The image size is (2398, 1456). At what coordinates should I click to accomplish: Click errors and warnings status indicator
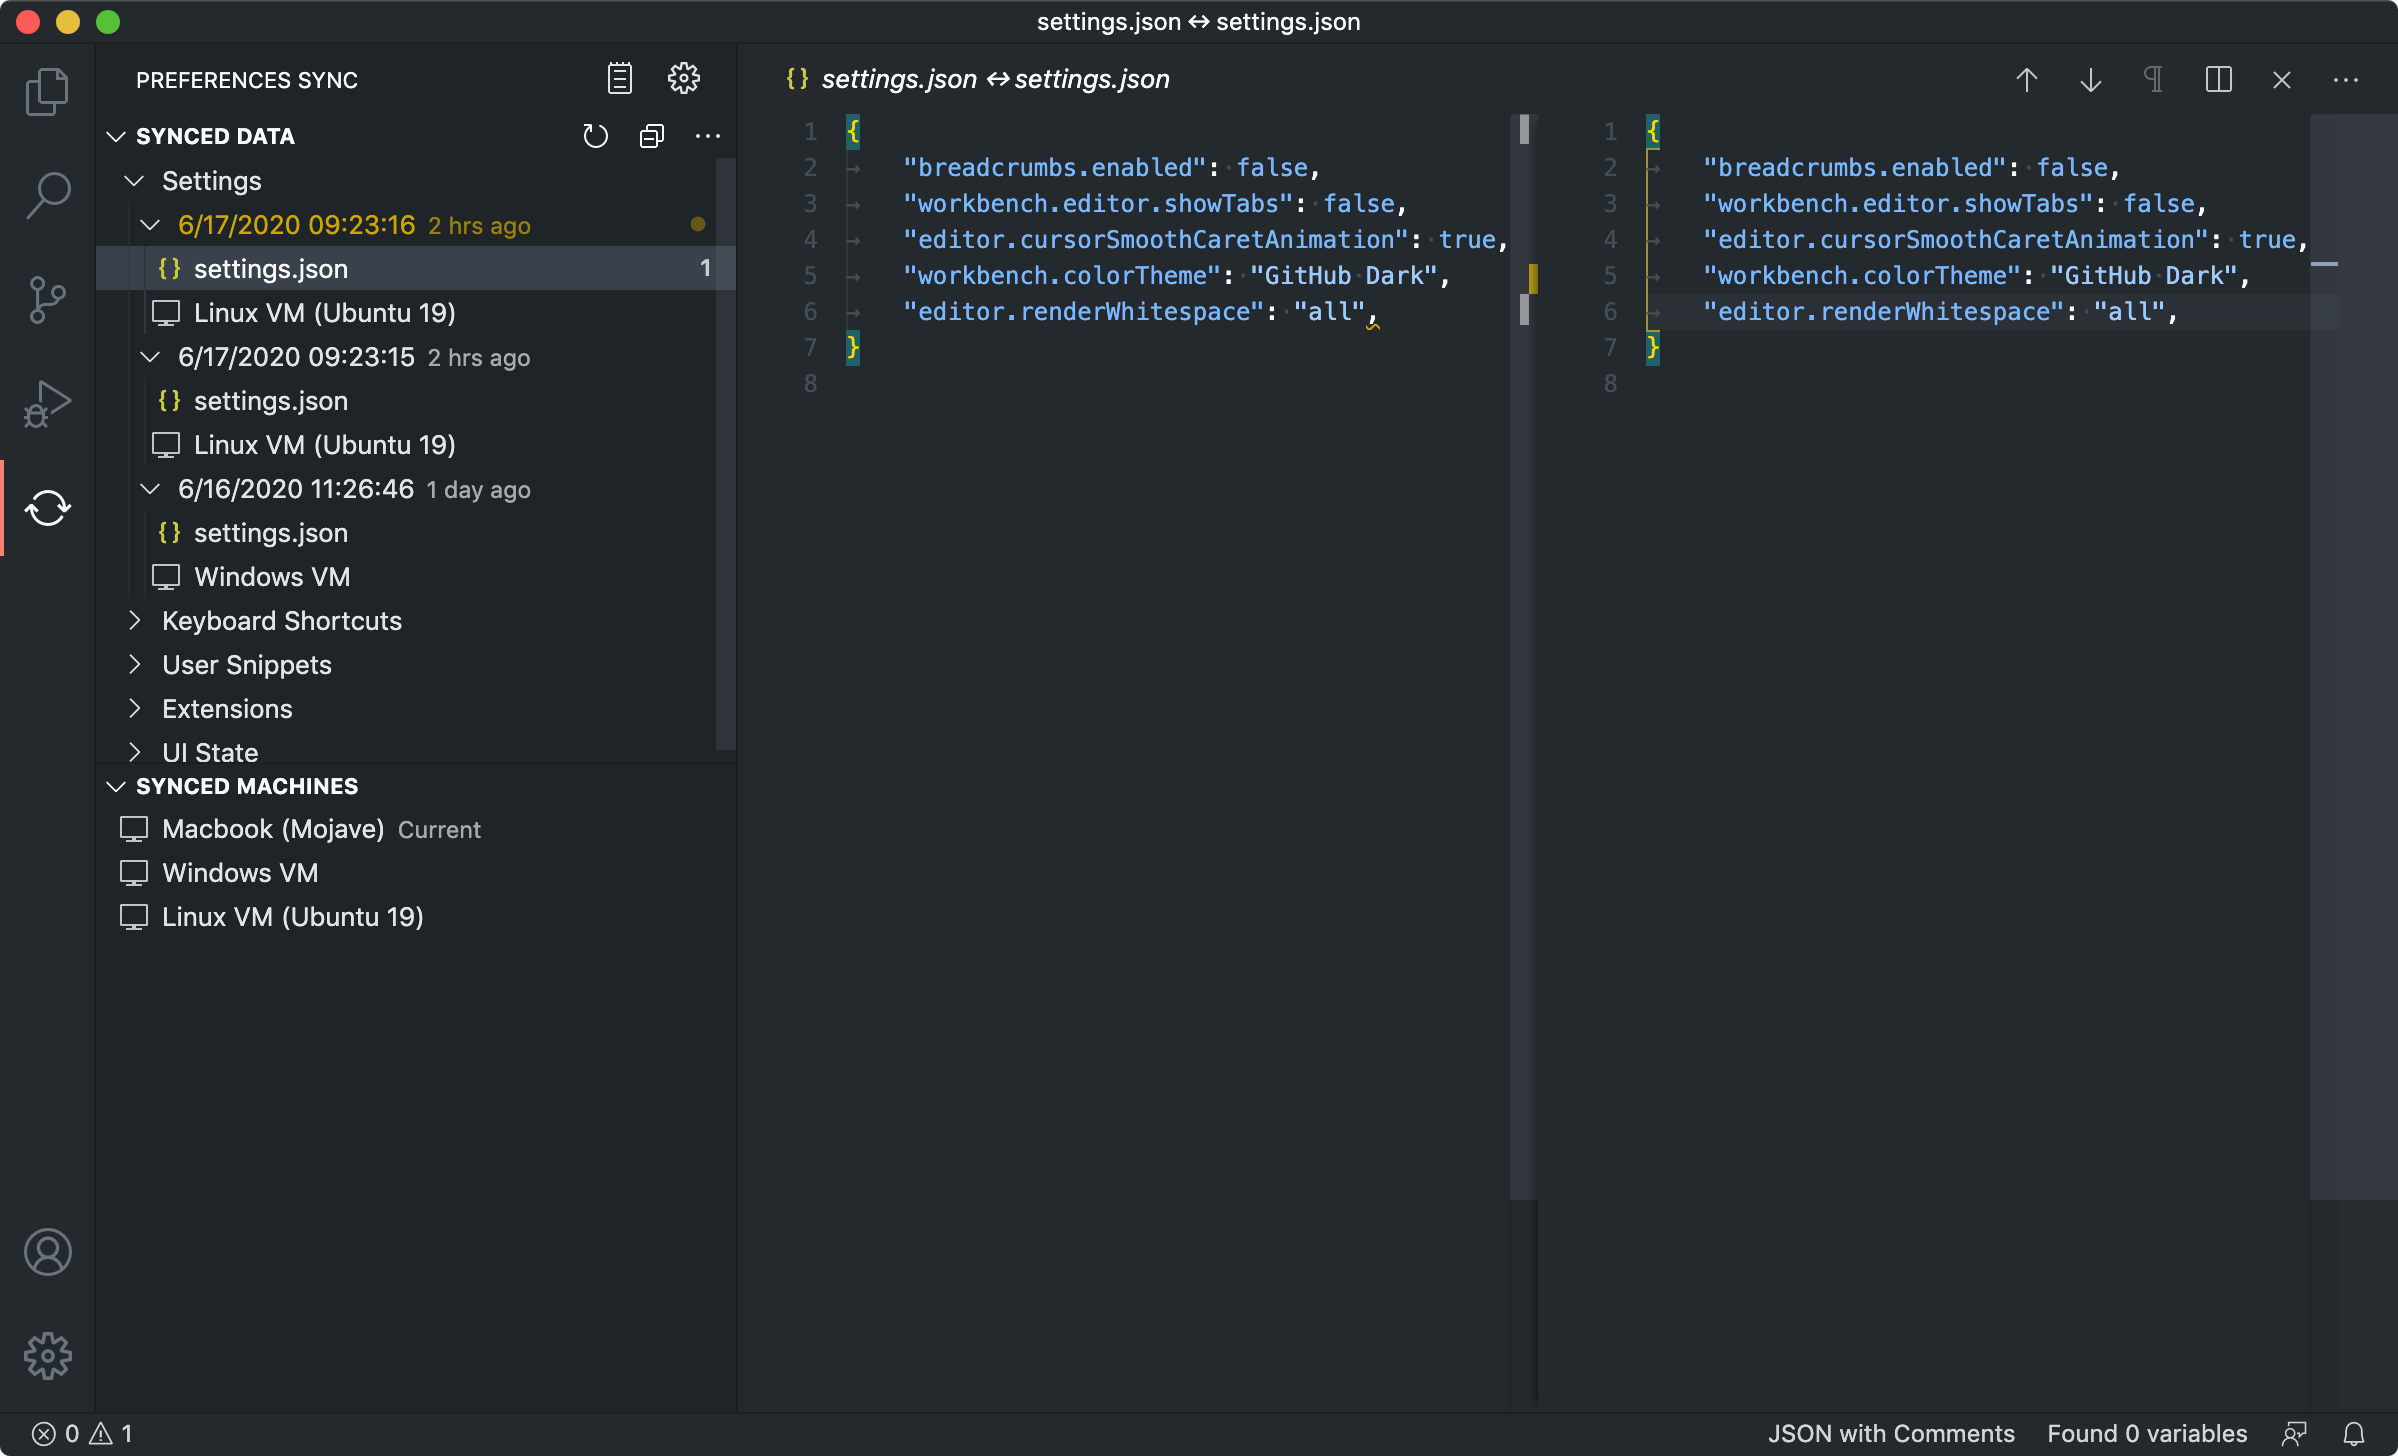[x=82, y=1433]
